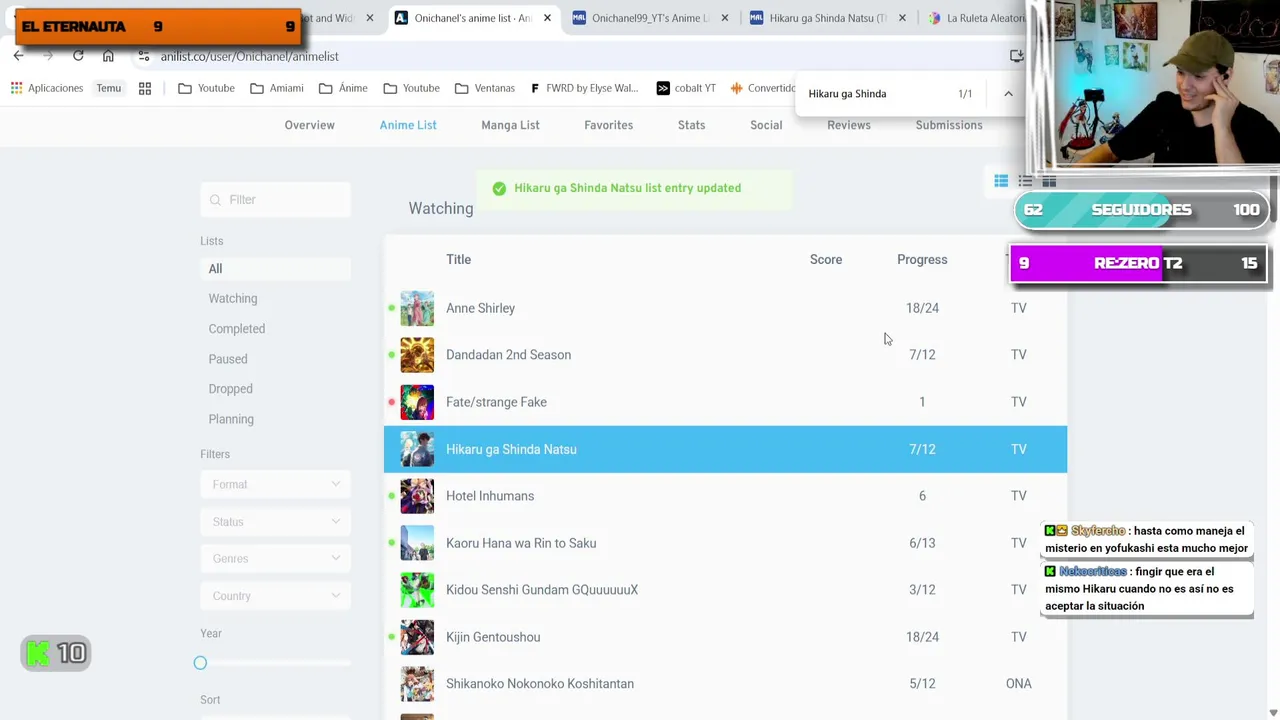Switch to compact list view icon
1280x720 pixels.
(x=1025, y=181)
